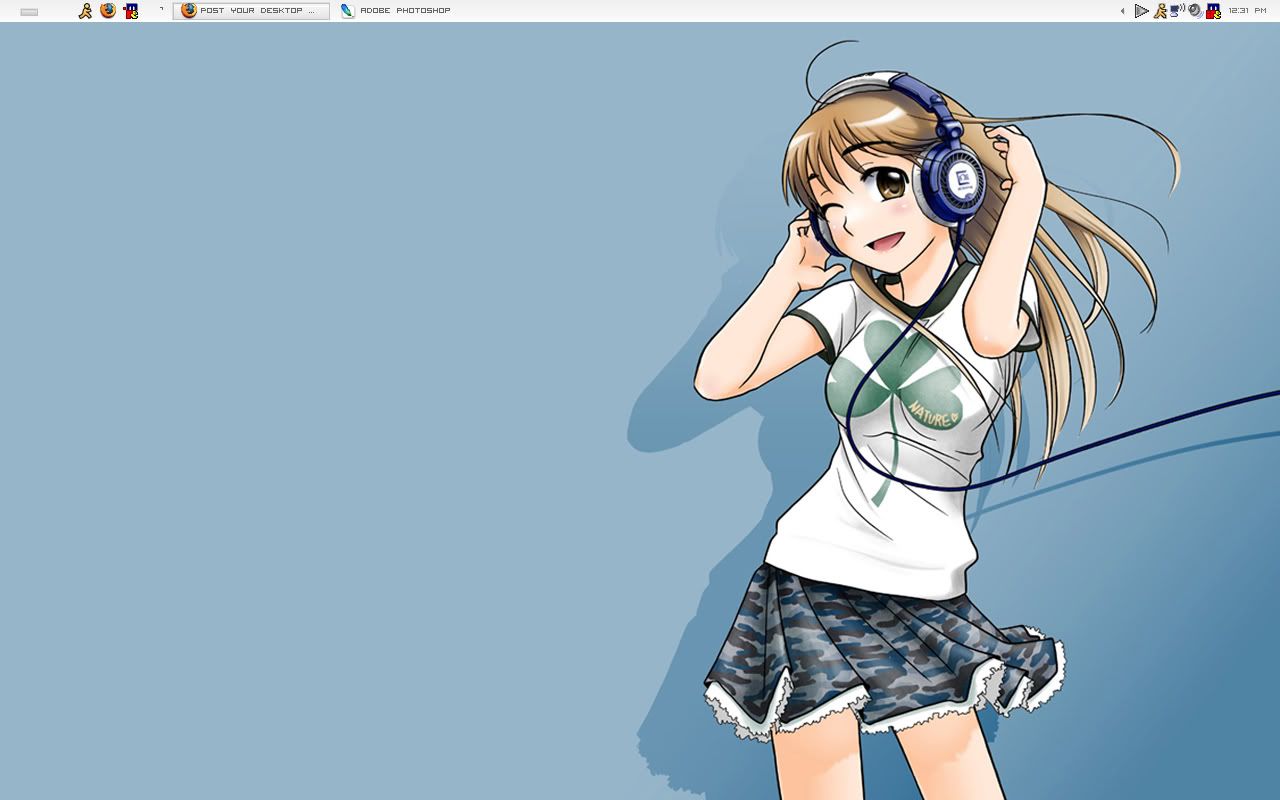
Task: Expand hidden system tray icons arrow
Action: click(x=1122, y=11)
